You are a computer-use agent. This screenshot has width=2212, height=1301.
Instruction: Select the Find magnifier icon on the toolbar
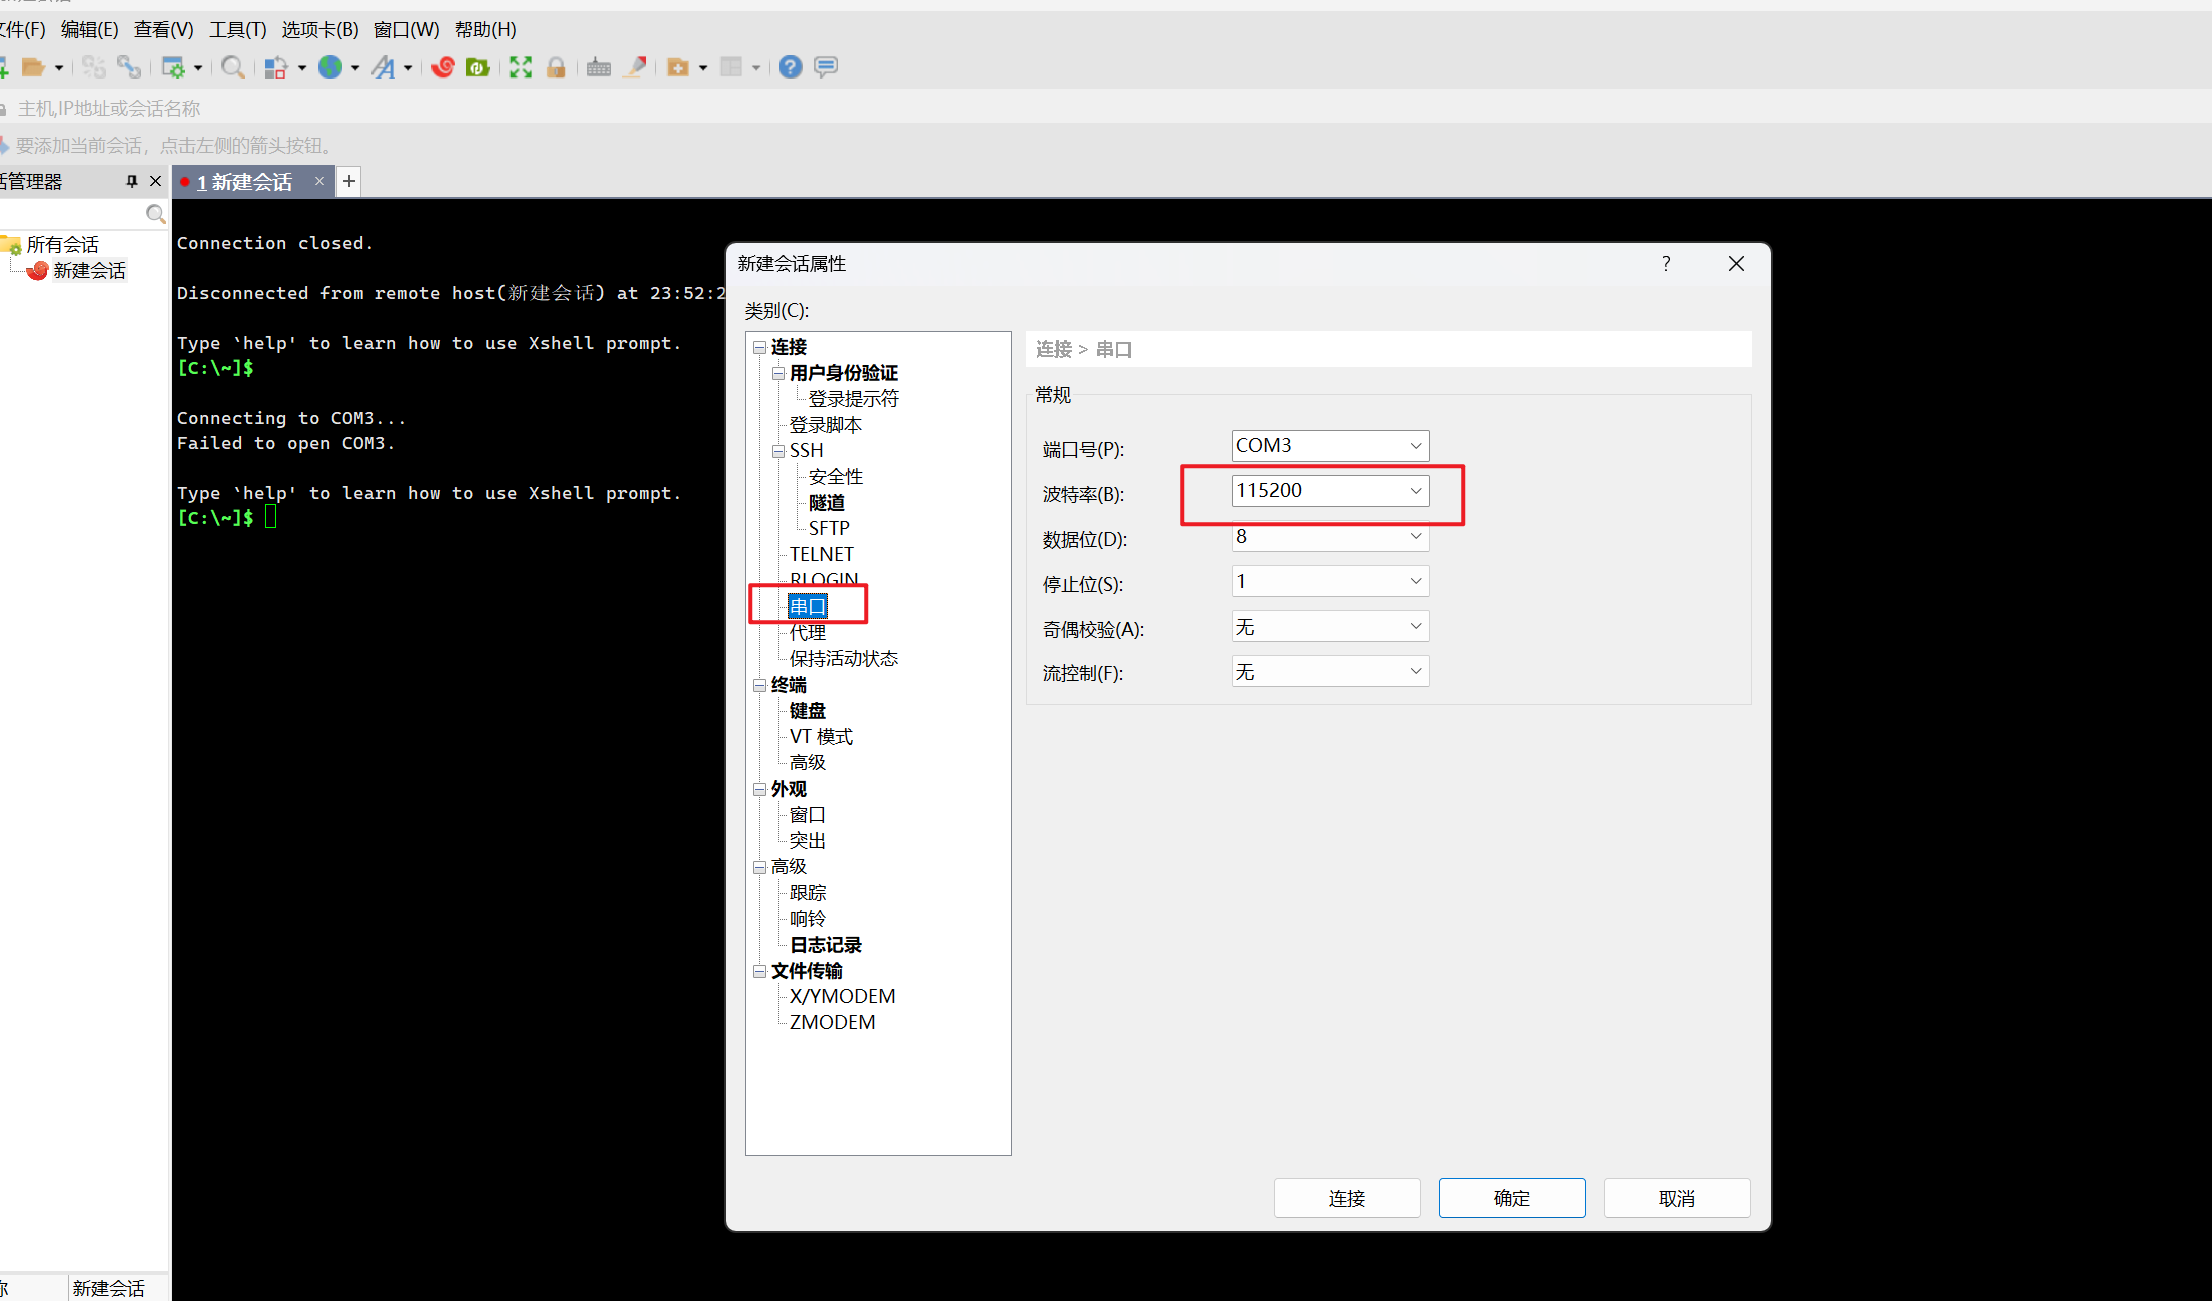[x=232, y=67]
